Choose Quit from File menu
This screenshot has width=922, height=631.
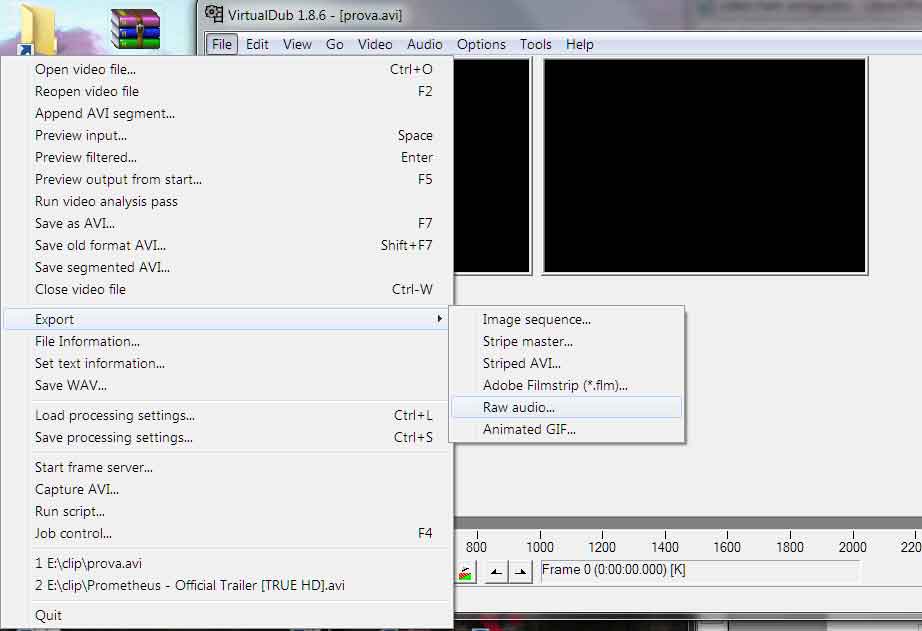click(x=226, y=616)
